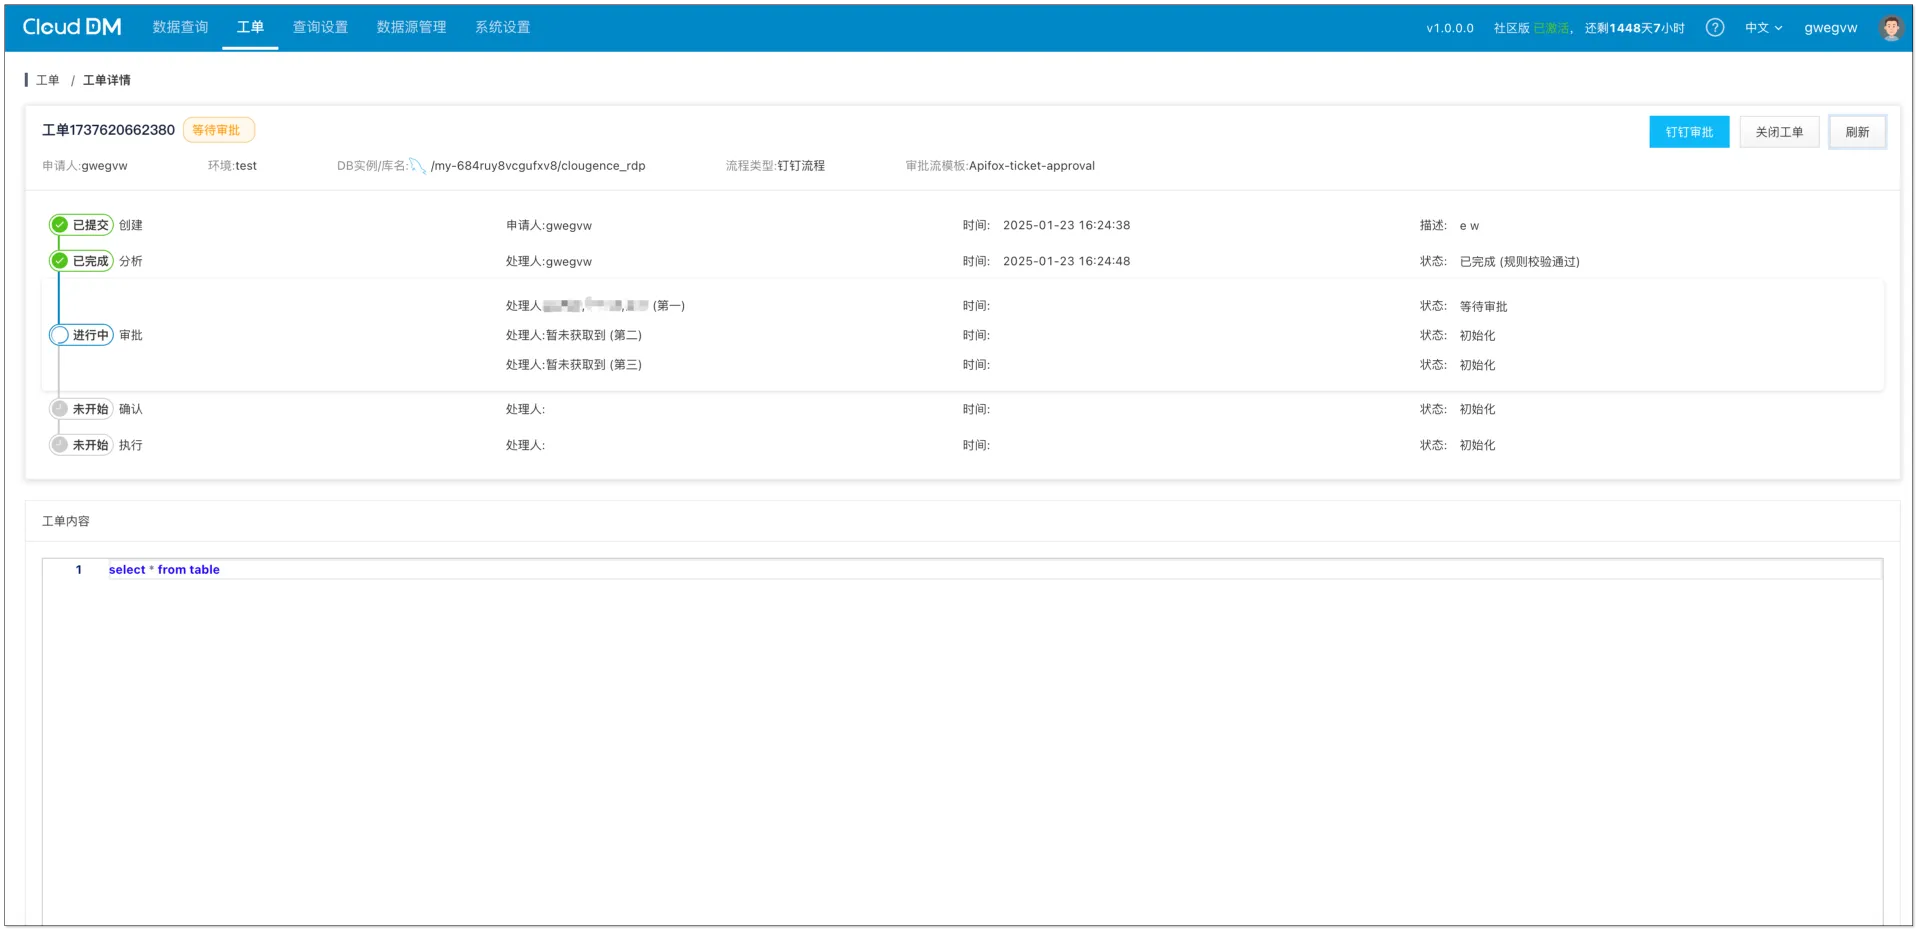Click the 环境:test label
The height and width of the screenshot is (933, 1920).
click(x=232, y=166)
